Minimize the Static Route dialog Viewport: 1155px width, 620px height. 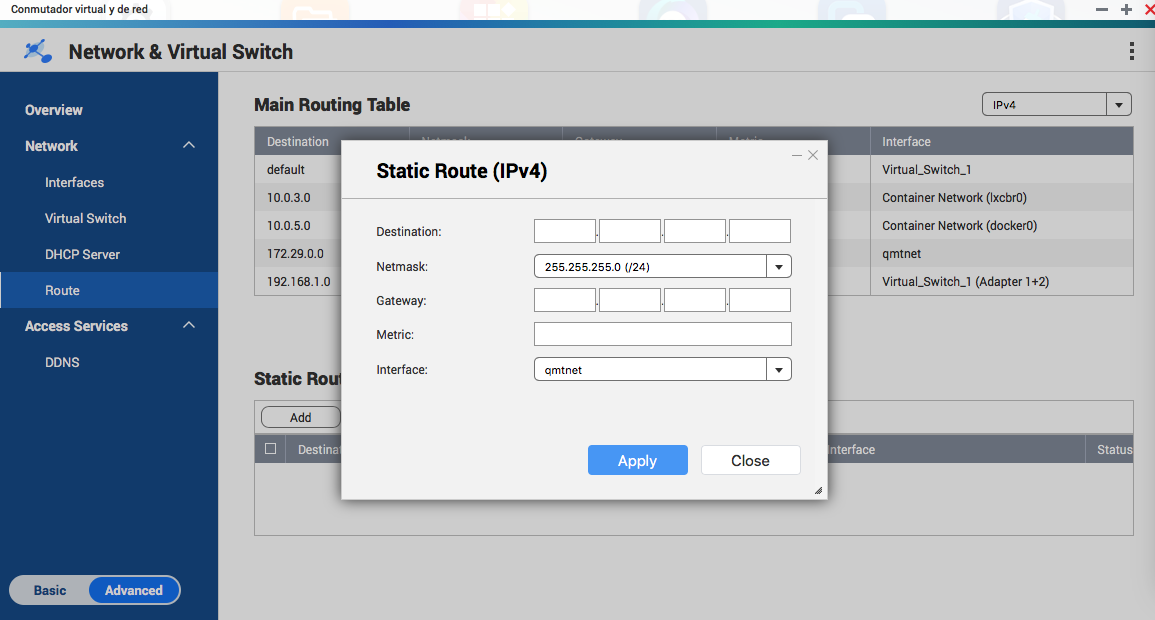point(797,155)
